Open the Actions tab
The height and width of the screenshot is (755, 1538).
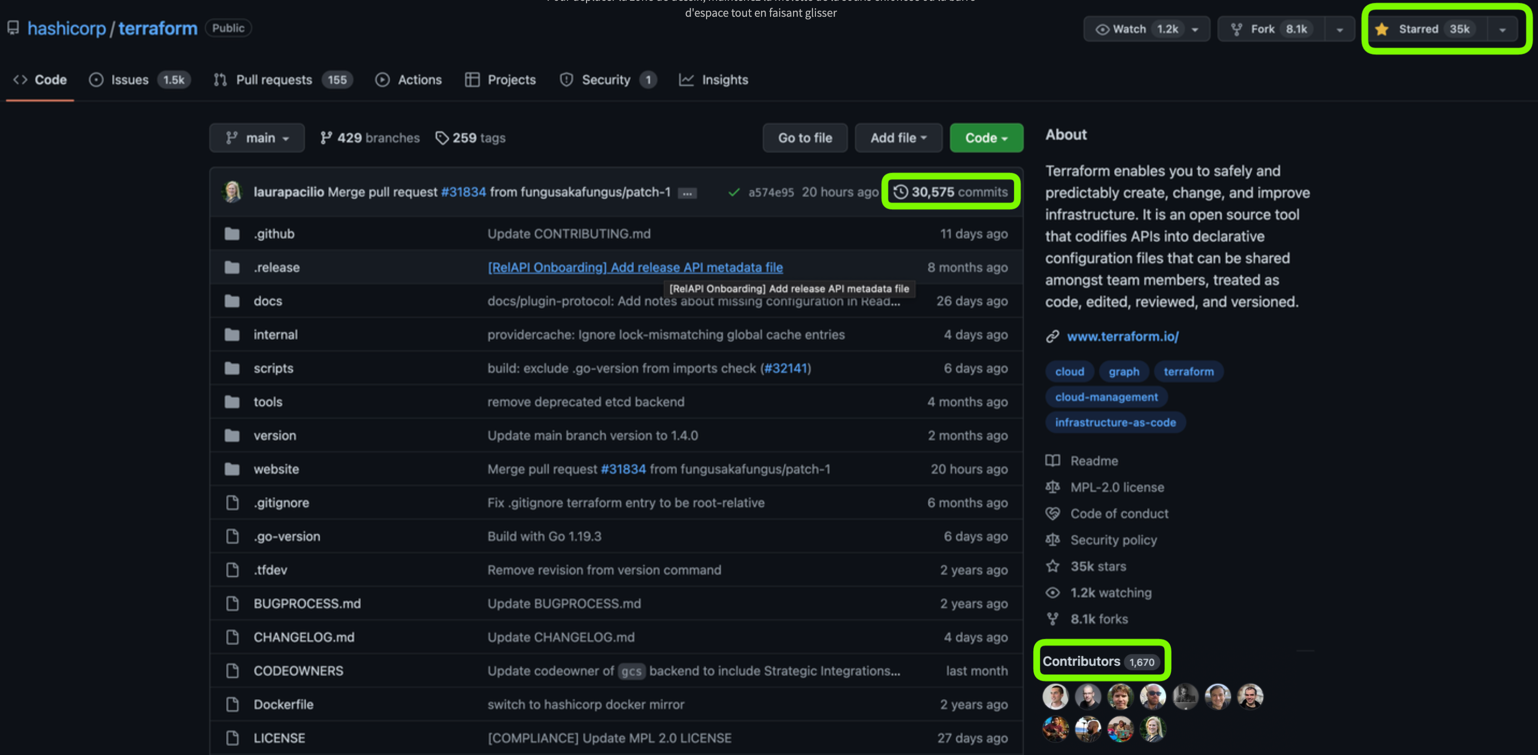pos(408,80)
